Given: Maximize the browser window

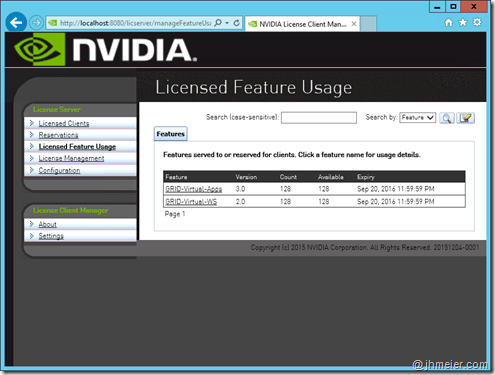Looking at the screenshot, I should pyautogui.click(x=453, y=7).
